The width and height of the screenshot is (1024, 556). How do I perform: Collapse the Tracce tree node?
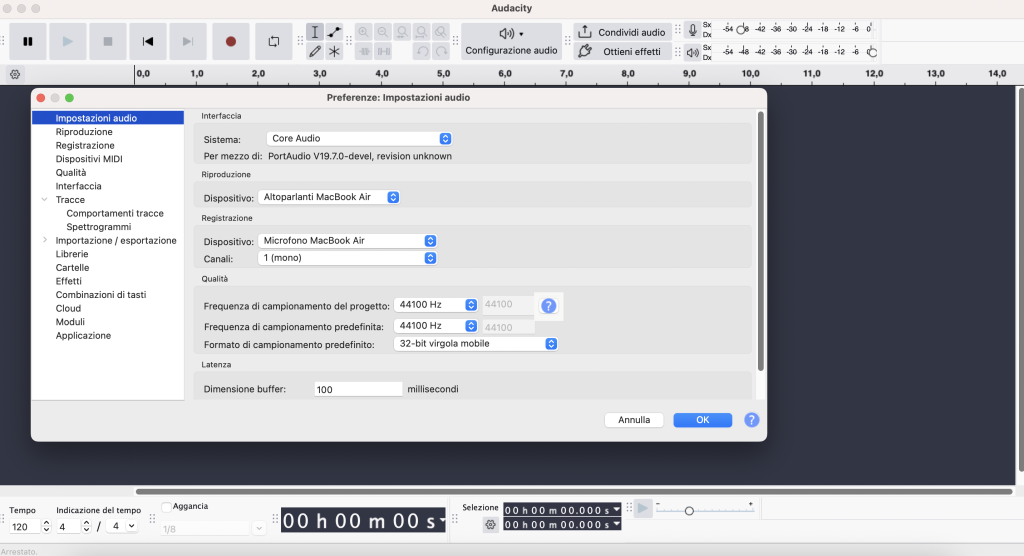[44, 199]
